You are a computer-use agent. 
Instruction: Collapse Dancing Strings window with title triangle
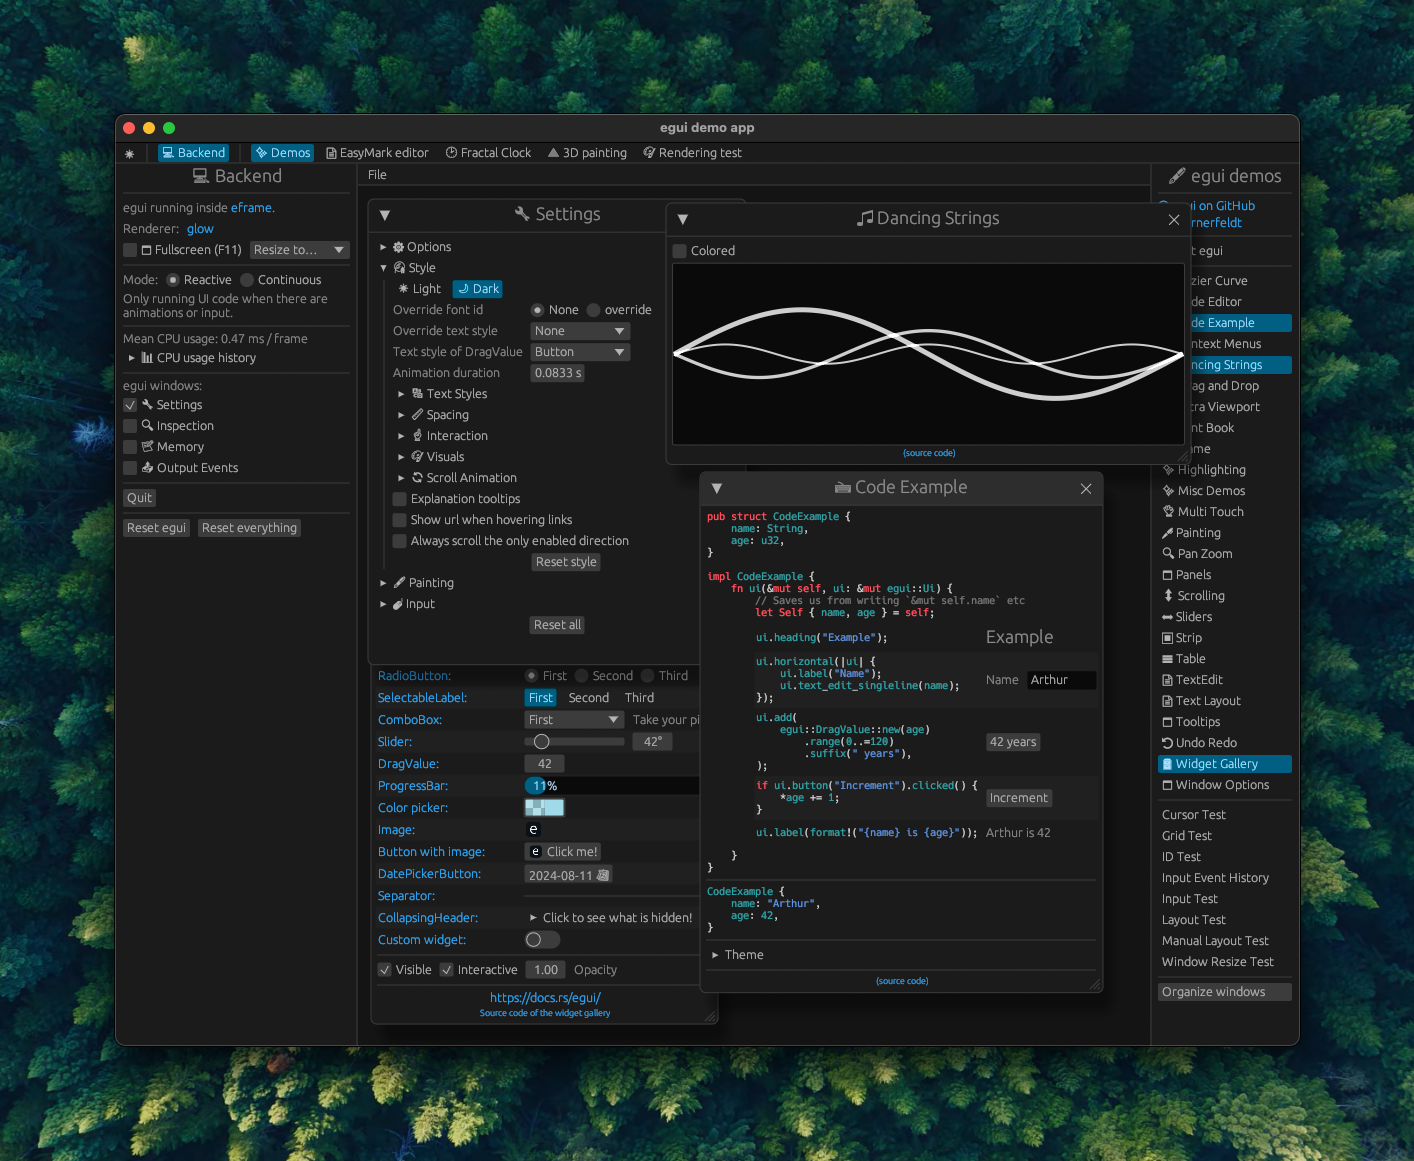683,219
